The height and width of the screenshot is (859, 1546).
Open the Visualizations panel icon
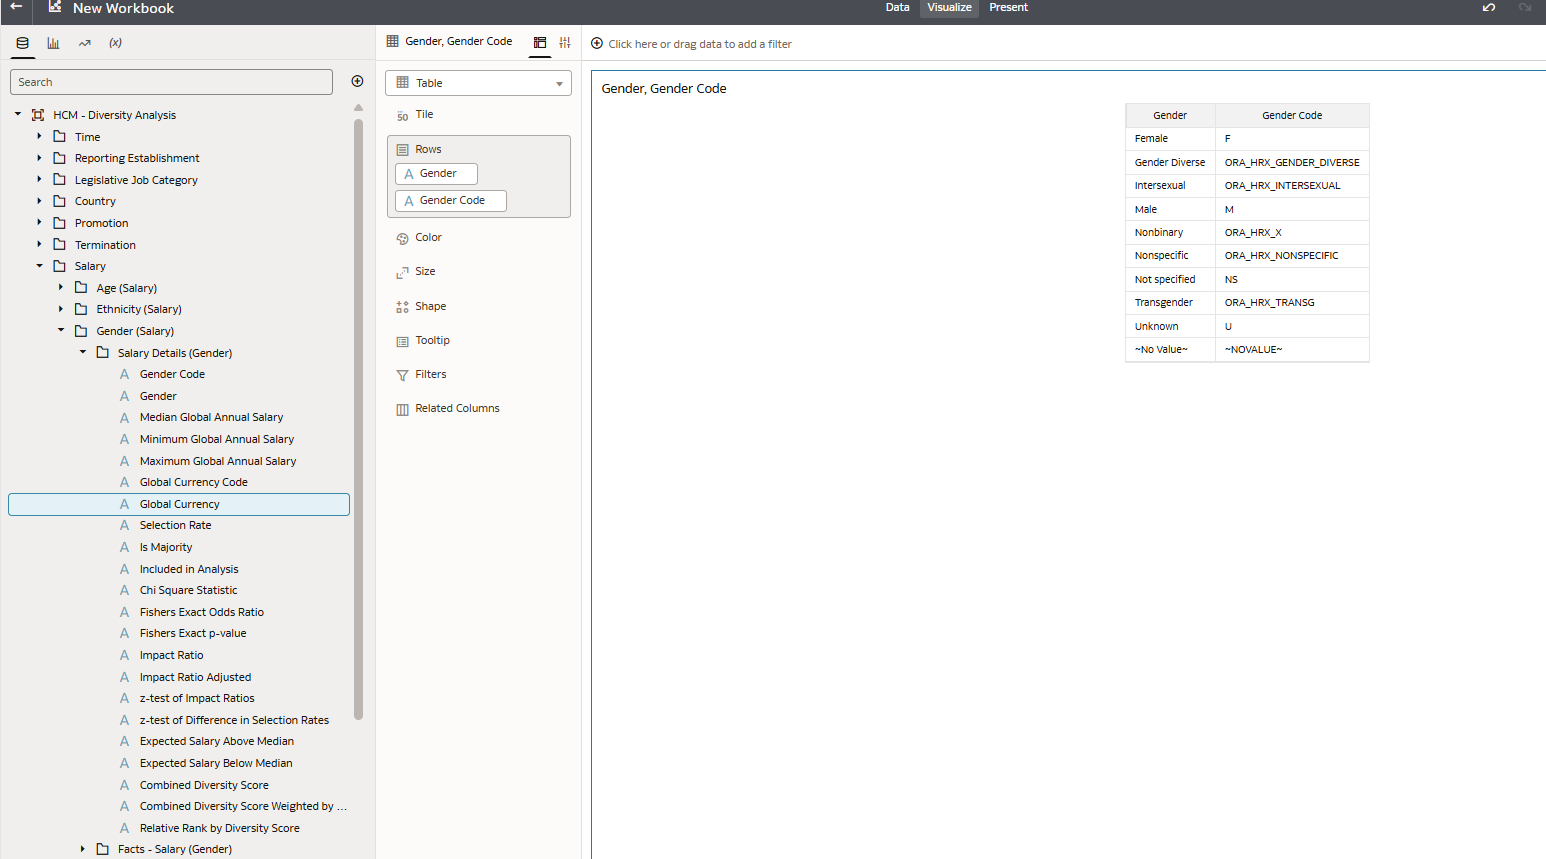[53, 43]
